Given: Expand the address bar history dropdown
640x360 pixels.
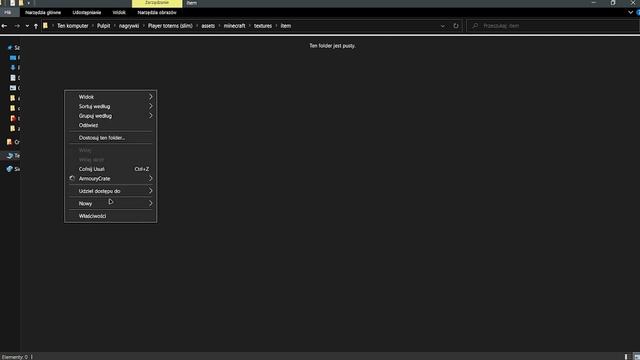Looking at the screenshot, I should tap(442, 26).
